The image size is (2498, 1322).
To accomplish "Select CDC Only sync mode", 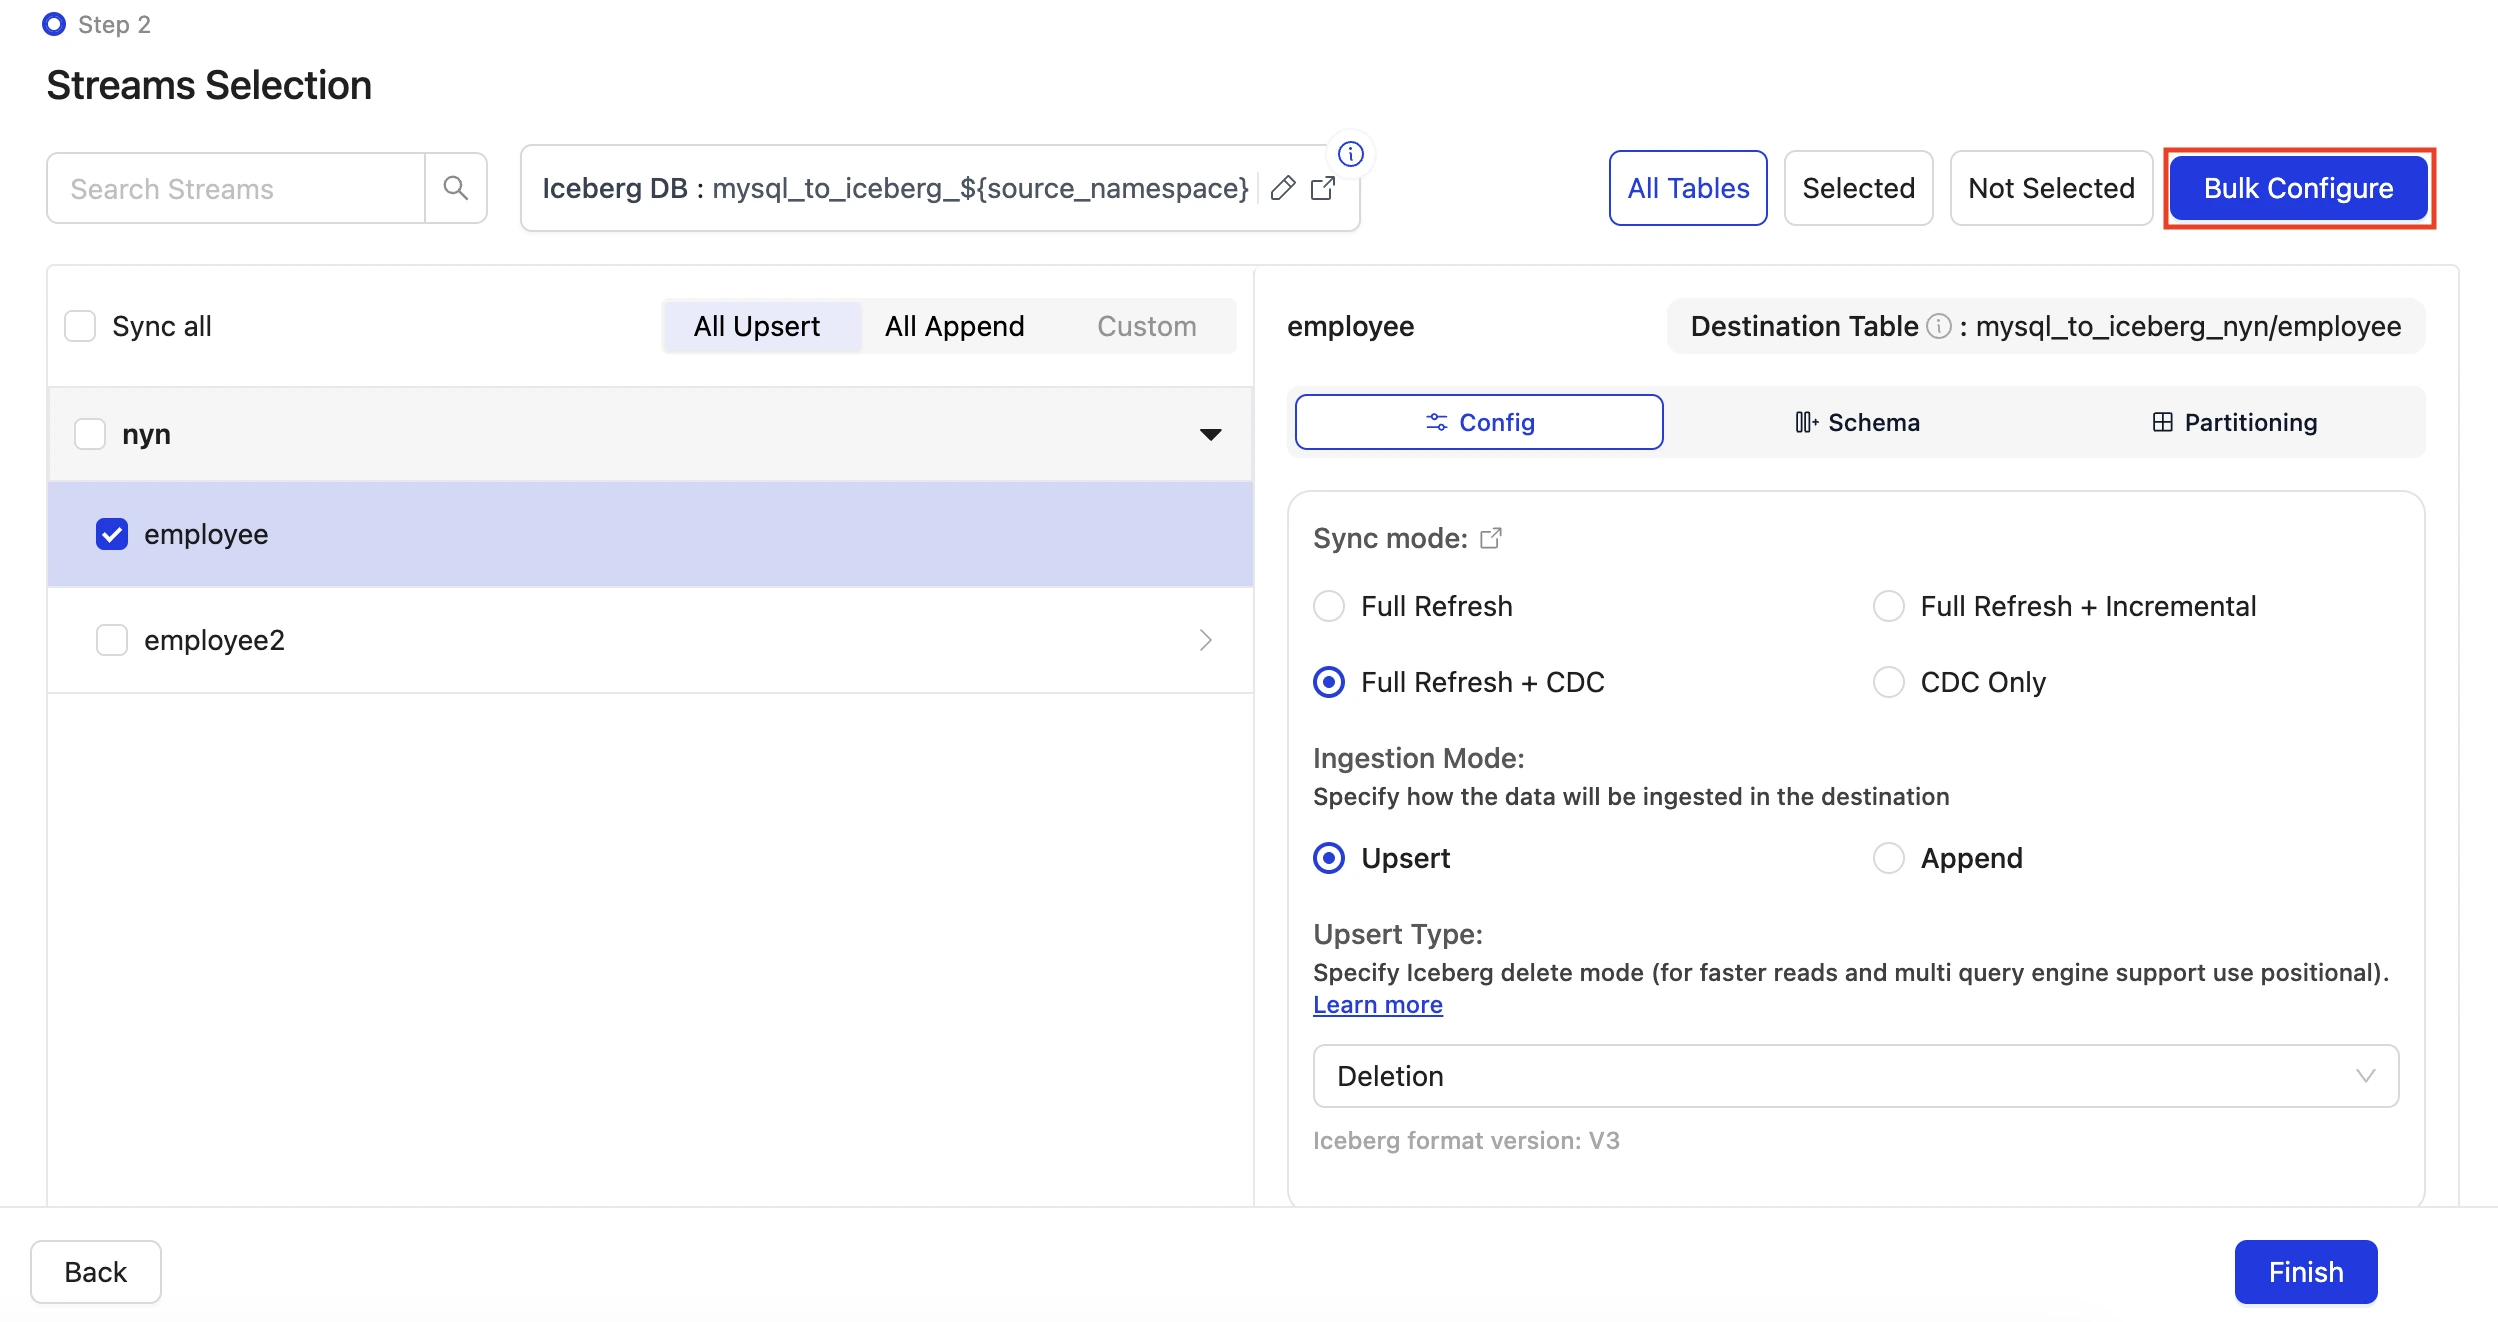I will [x=1889, y=682].
